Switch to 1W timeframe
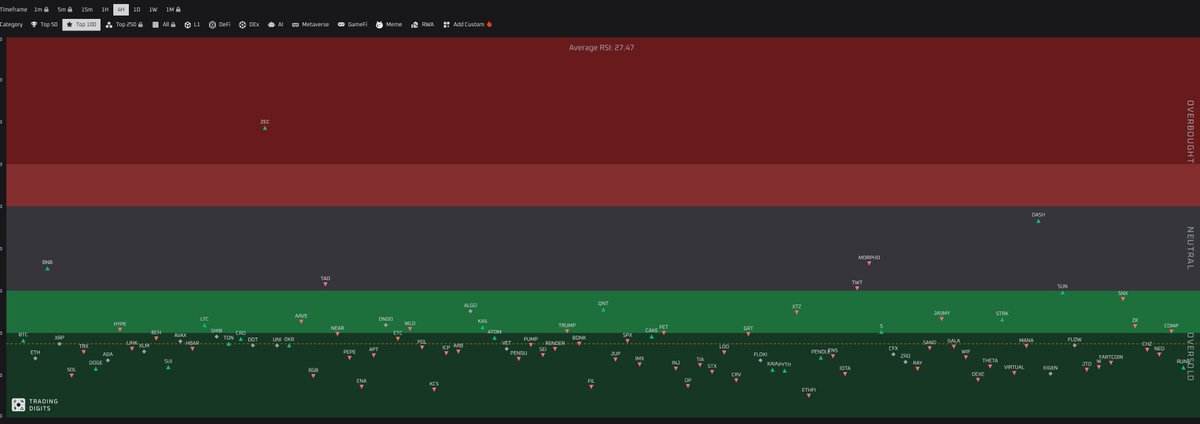Viewport: 1200px width, 424px height. 152,9
